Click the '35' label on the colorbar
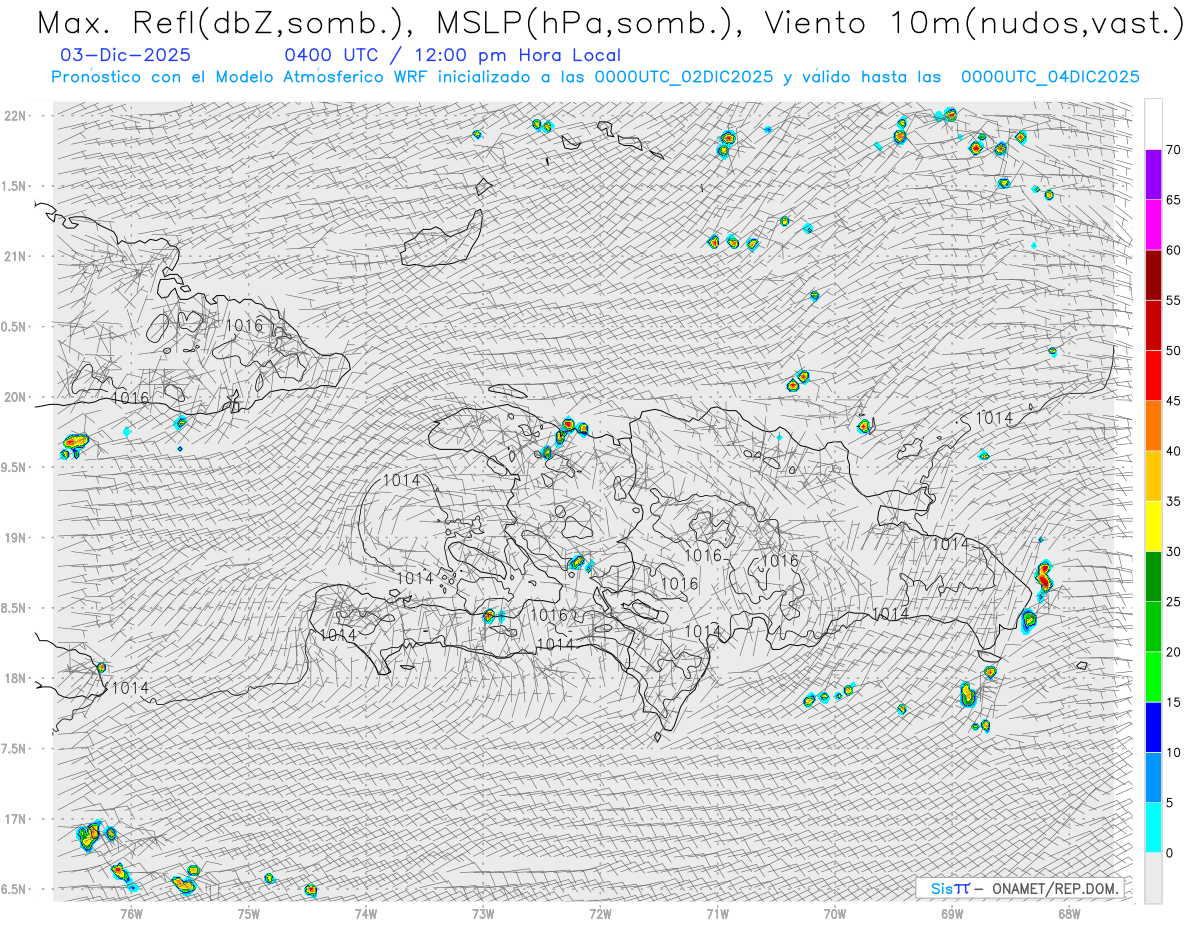Image resolution: width=1200 pixels, height=927 pixels. [x=1174, y=501]
